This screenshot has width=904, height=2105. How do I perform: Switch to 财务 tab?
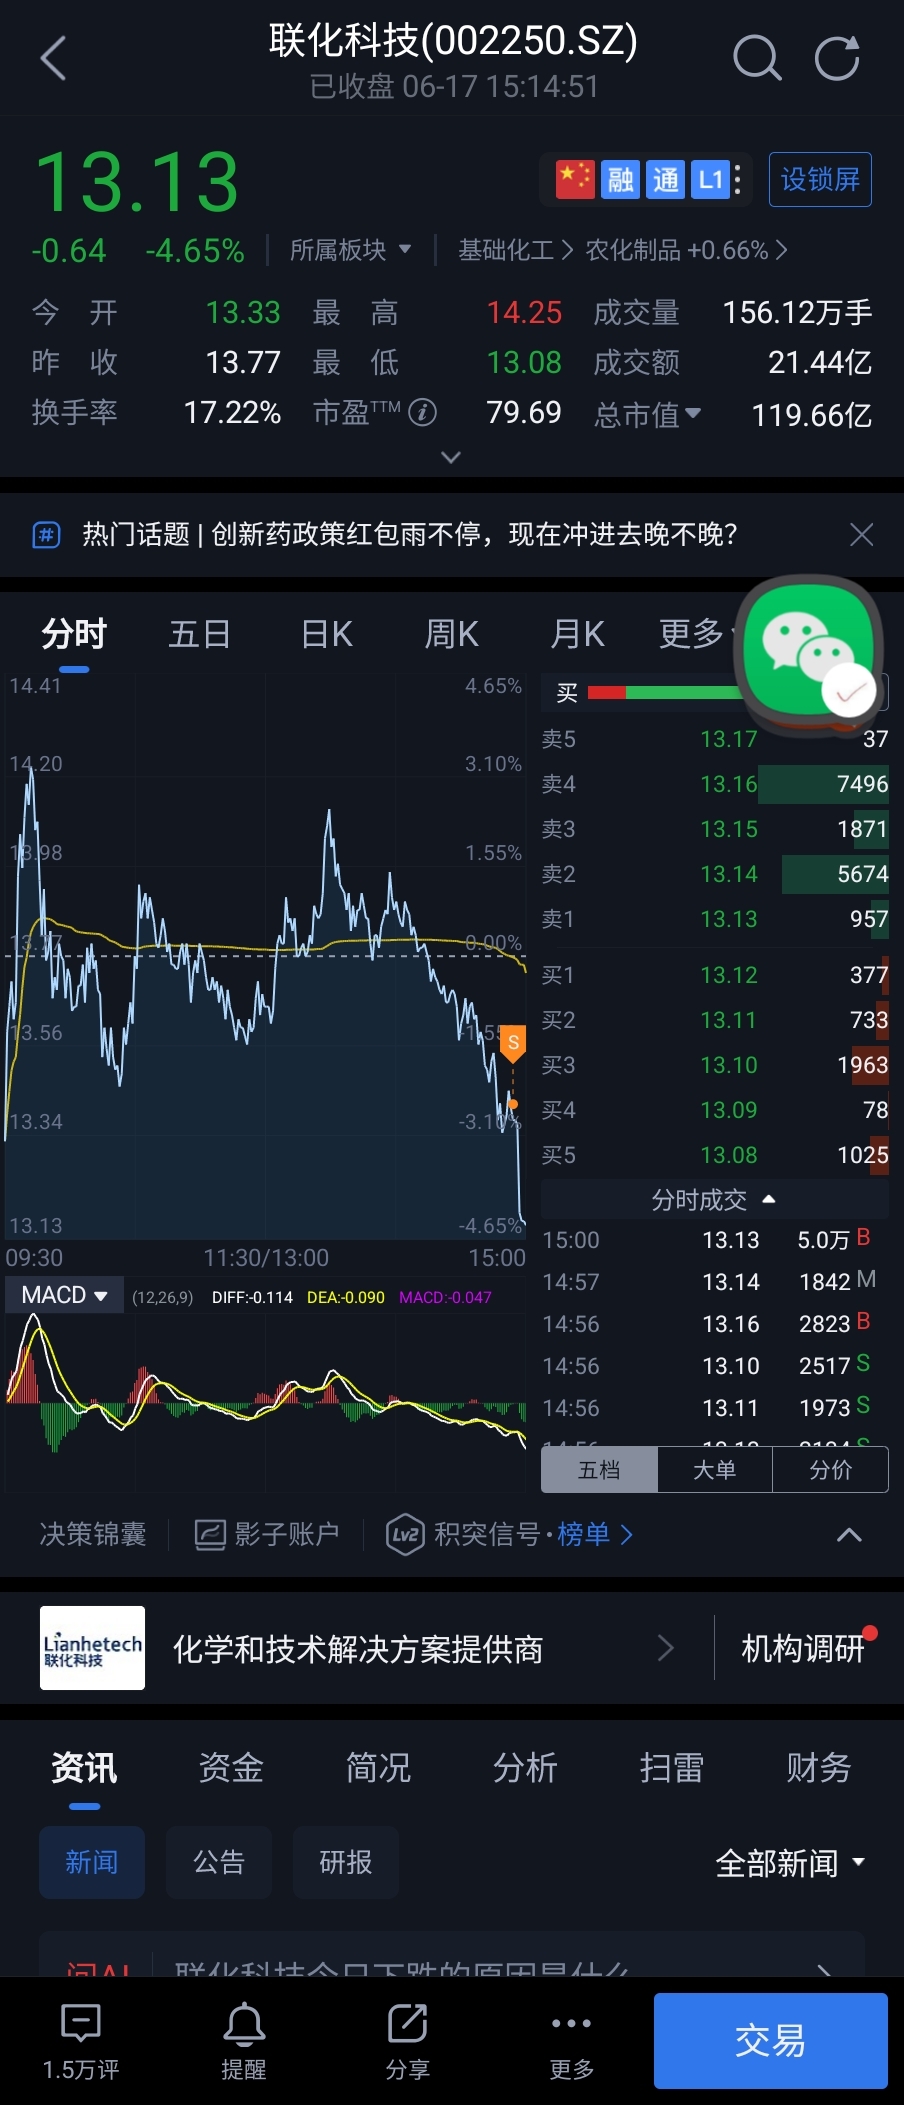(x=819, y=1768)
